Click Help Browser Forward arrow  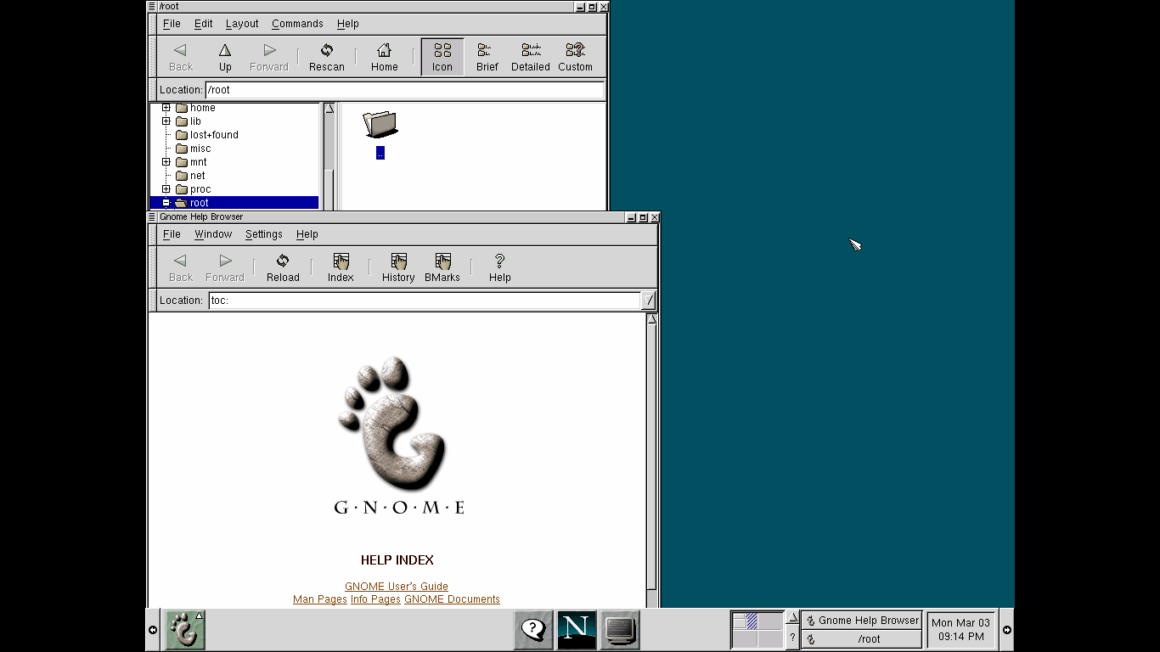tap(225, 268)
